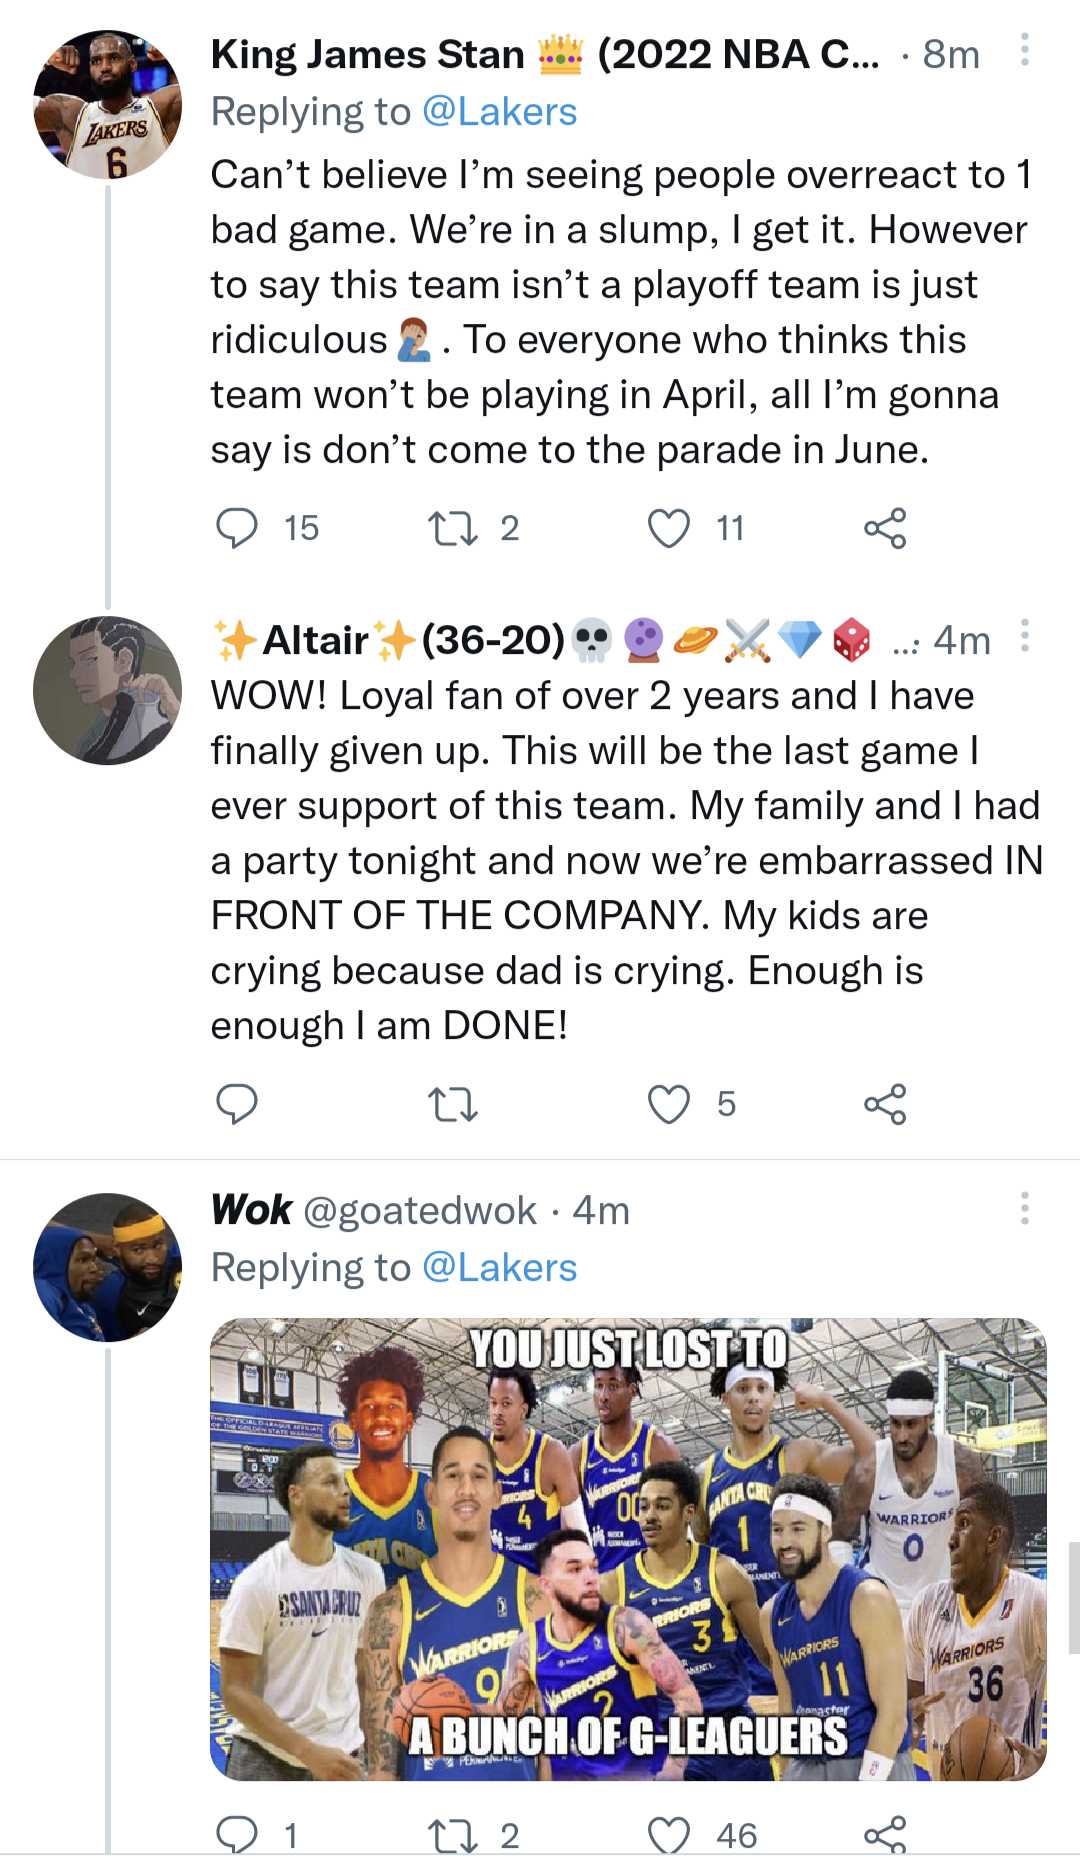This screenshot has width=1080, height=1868.
Task: Open more options for King James Stan tweet
Action: point(1025,50)
